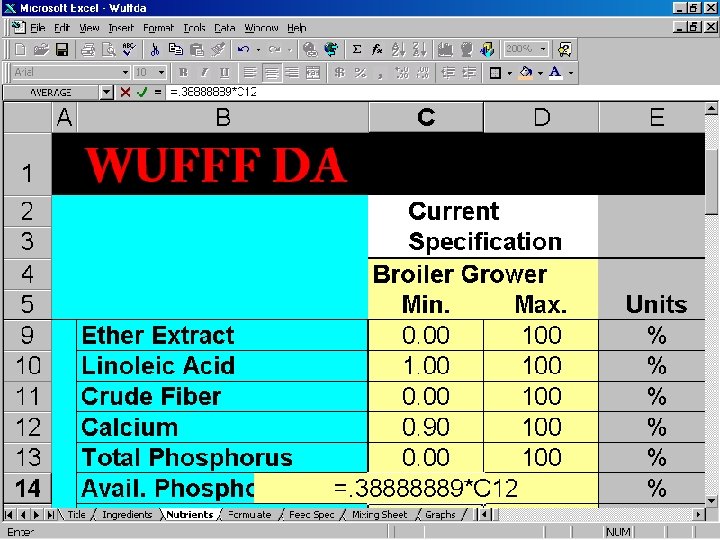Apply the font color A
The height and width of the screenshot is (540, 720).
click(555, 73)
